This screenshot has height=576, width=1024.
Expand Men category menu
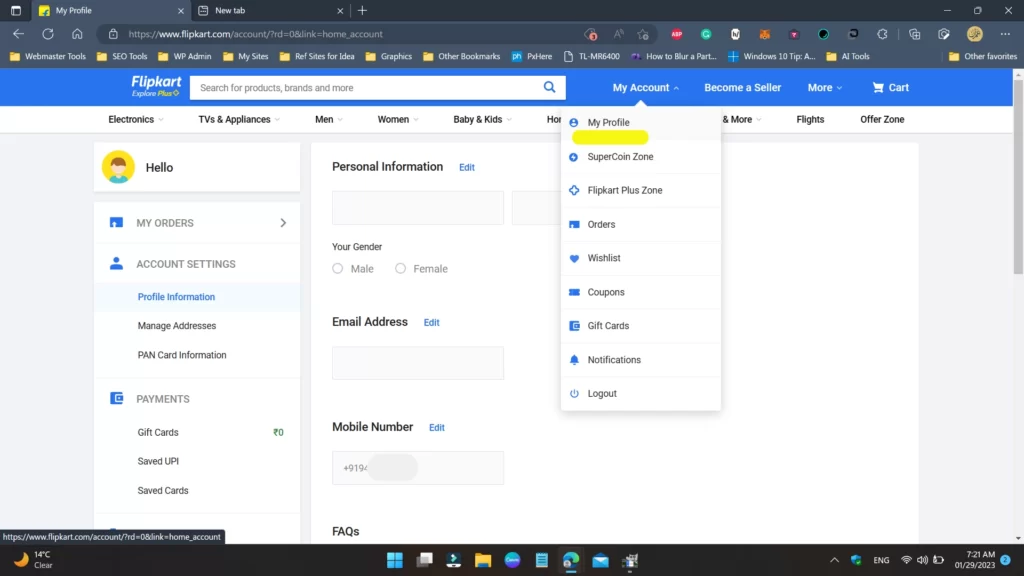tap(328, 120)
